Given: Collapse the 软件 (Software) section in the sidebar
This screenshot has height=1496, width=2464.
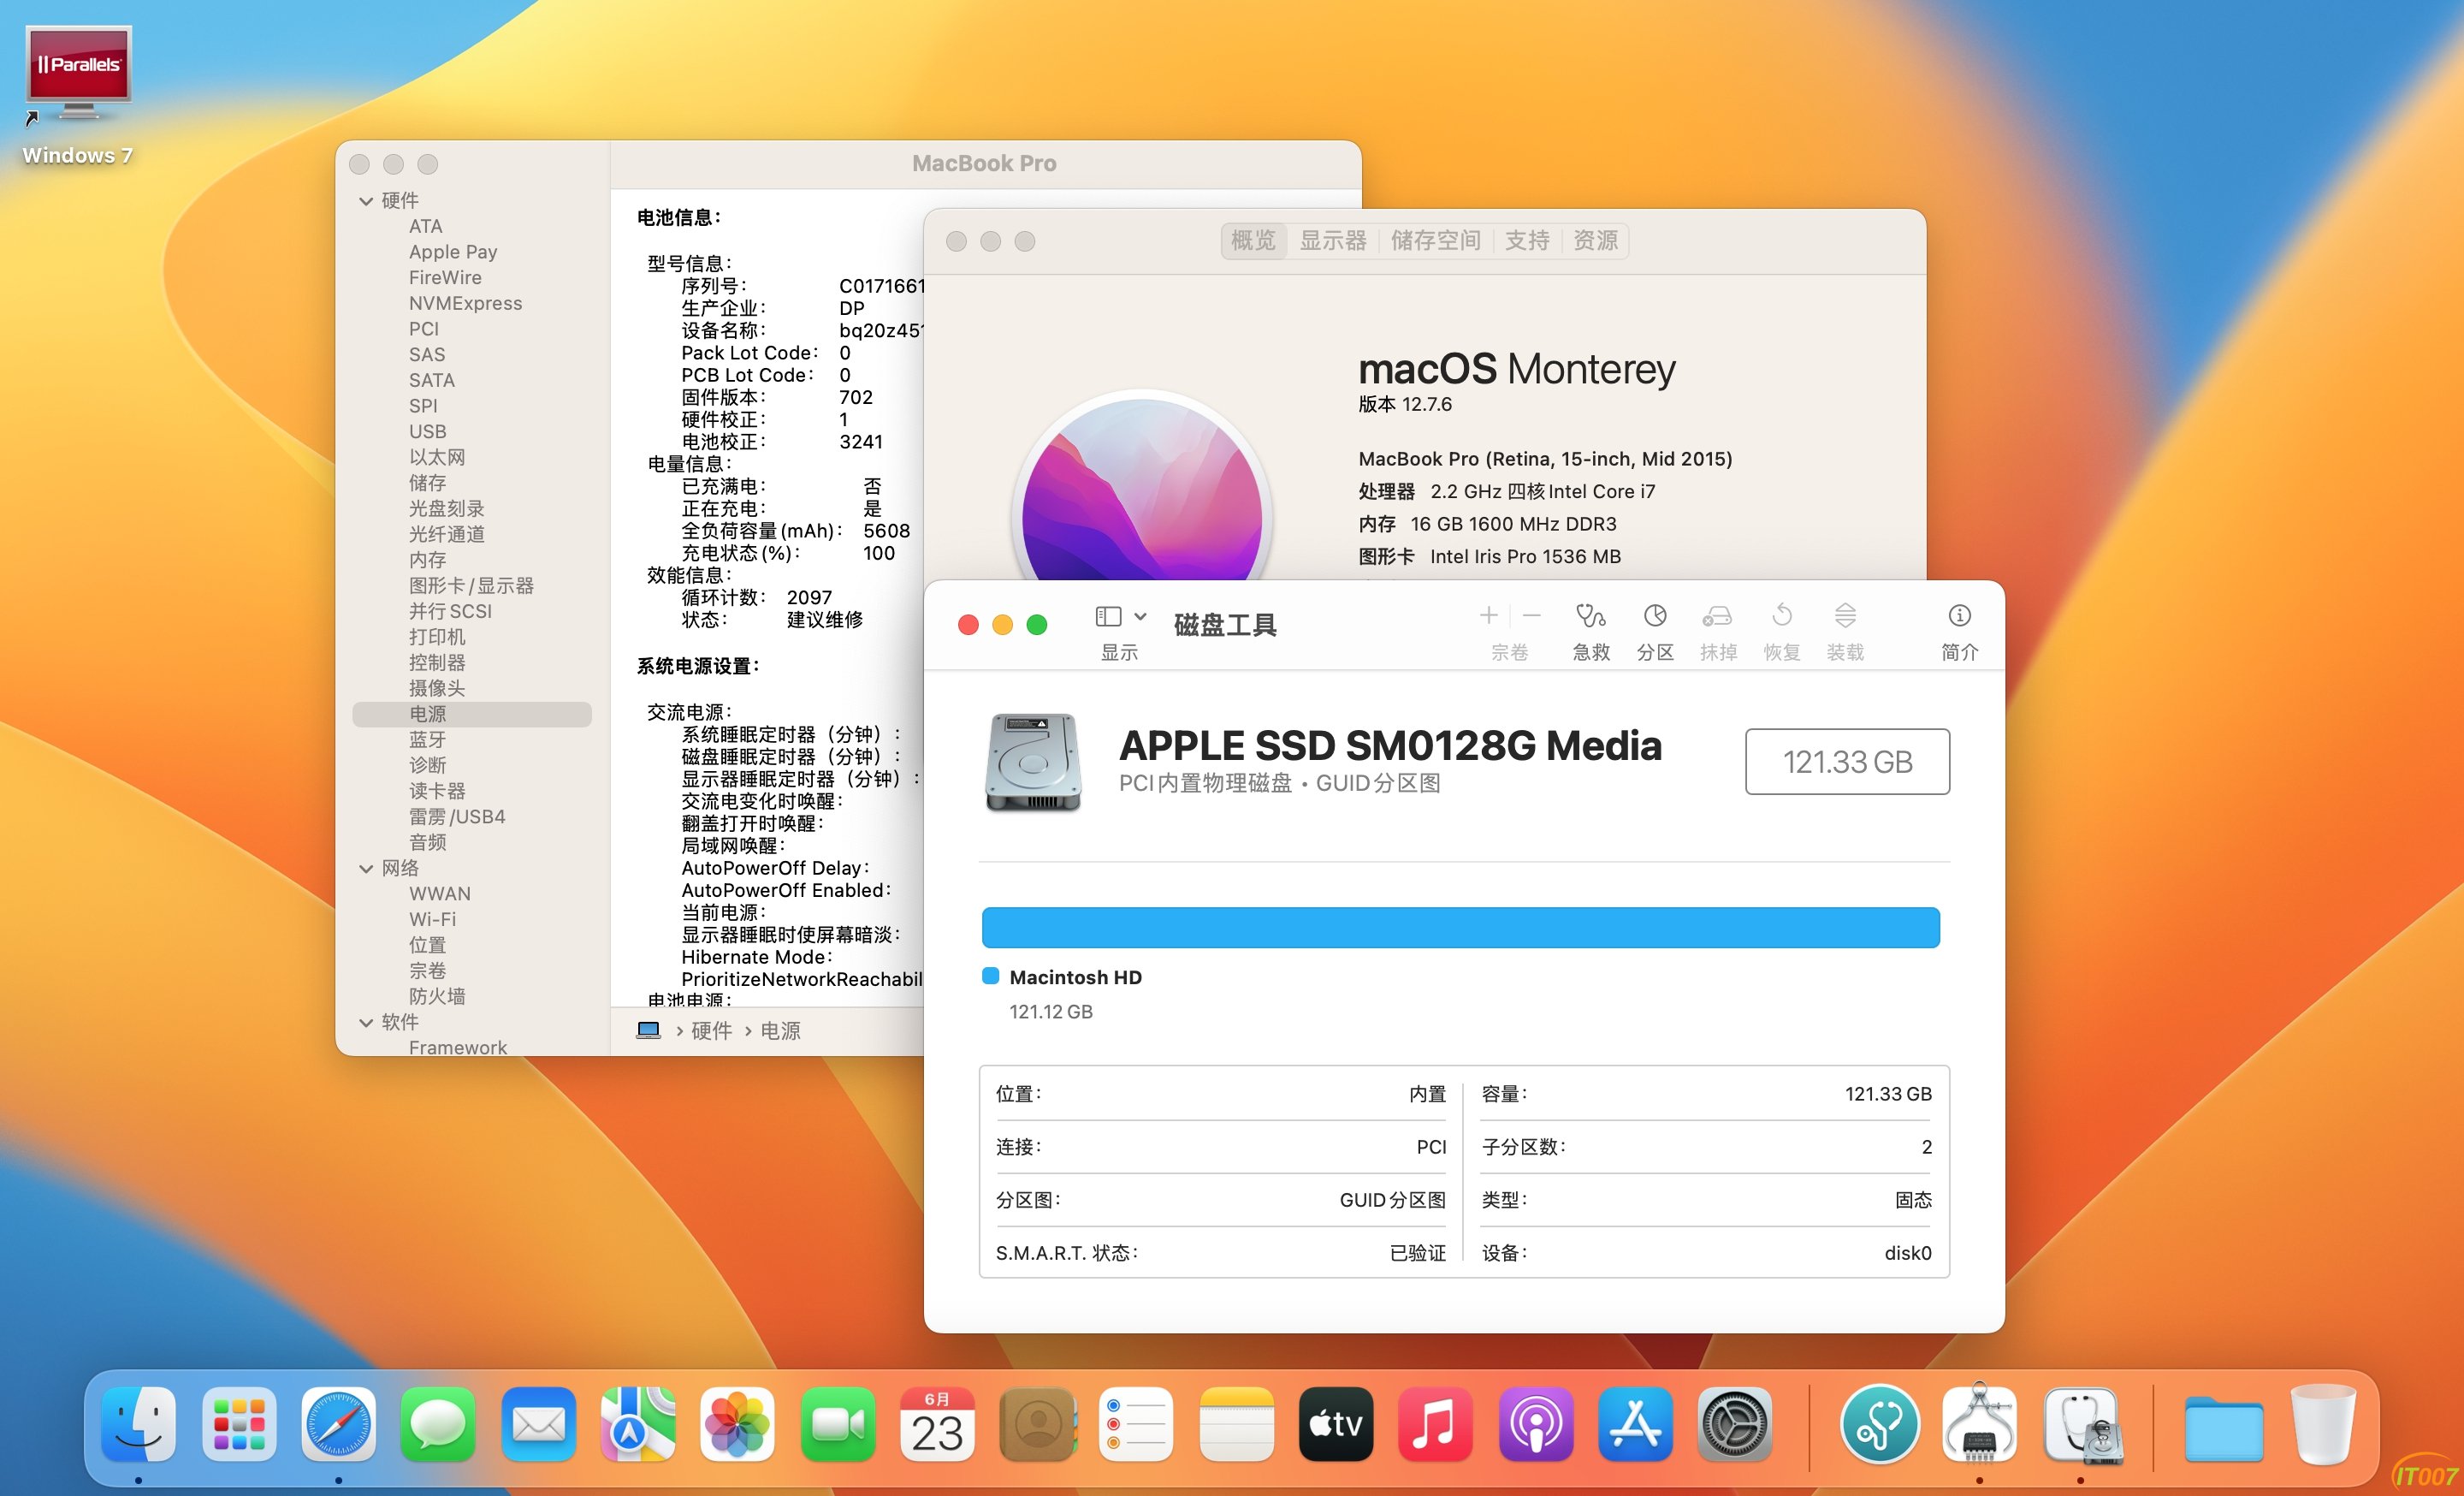Looking at the screenshot, I should pyautogui.click(x=366, y=1023).
